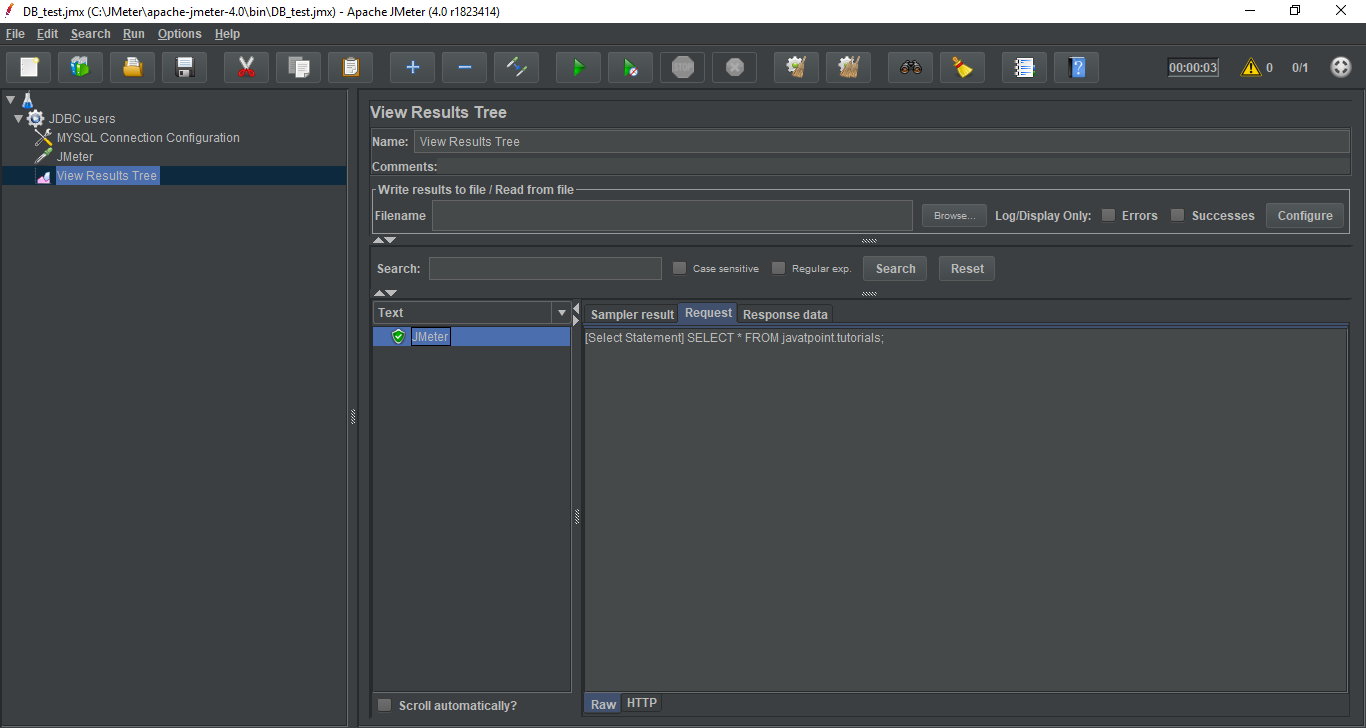Click the Clear All double broom icon
The width and height of the screenshot is (1366, 728).
pyautogui.click(x=849, y=68)
